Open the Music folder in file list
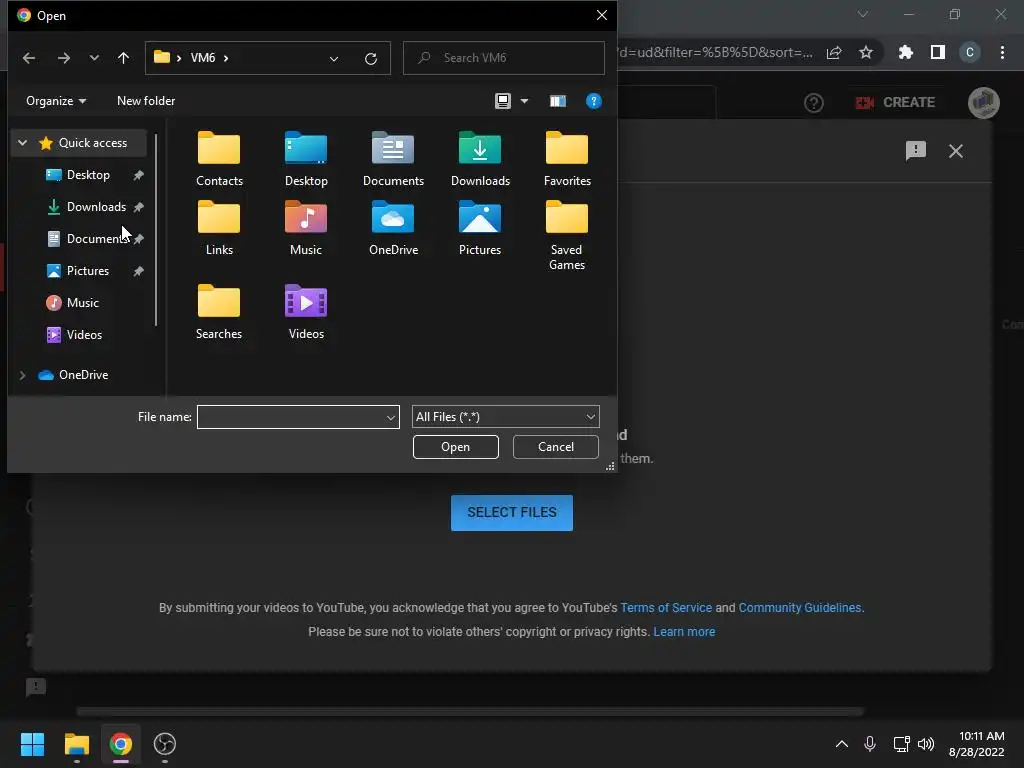Viewport: 1024px width, 768px height. 306,228
